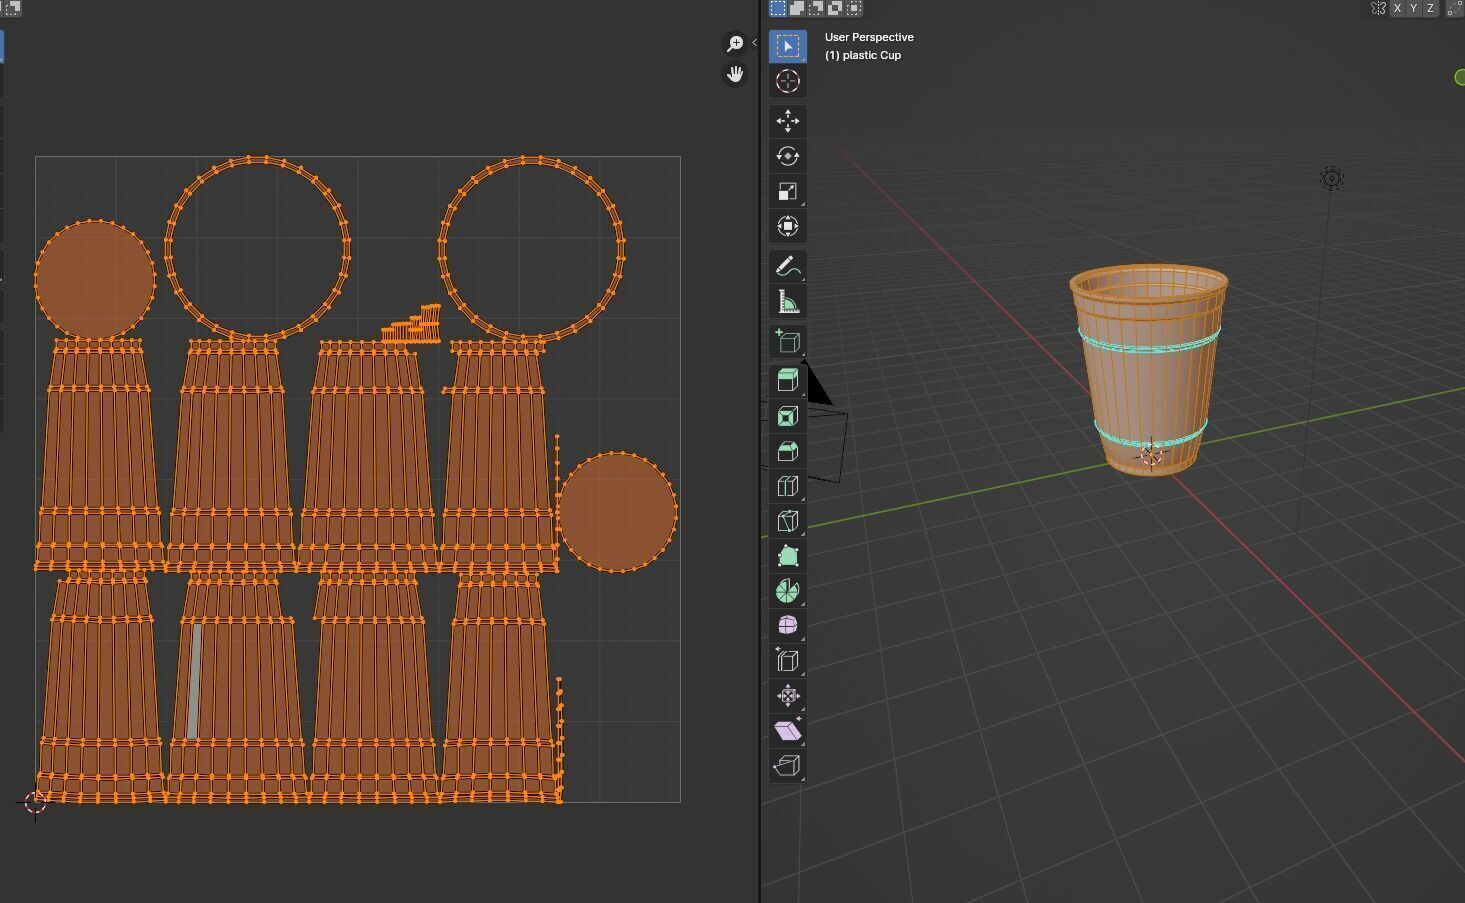
Task: Set selection mode to Intersect
Action: (x=854, y=8)
